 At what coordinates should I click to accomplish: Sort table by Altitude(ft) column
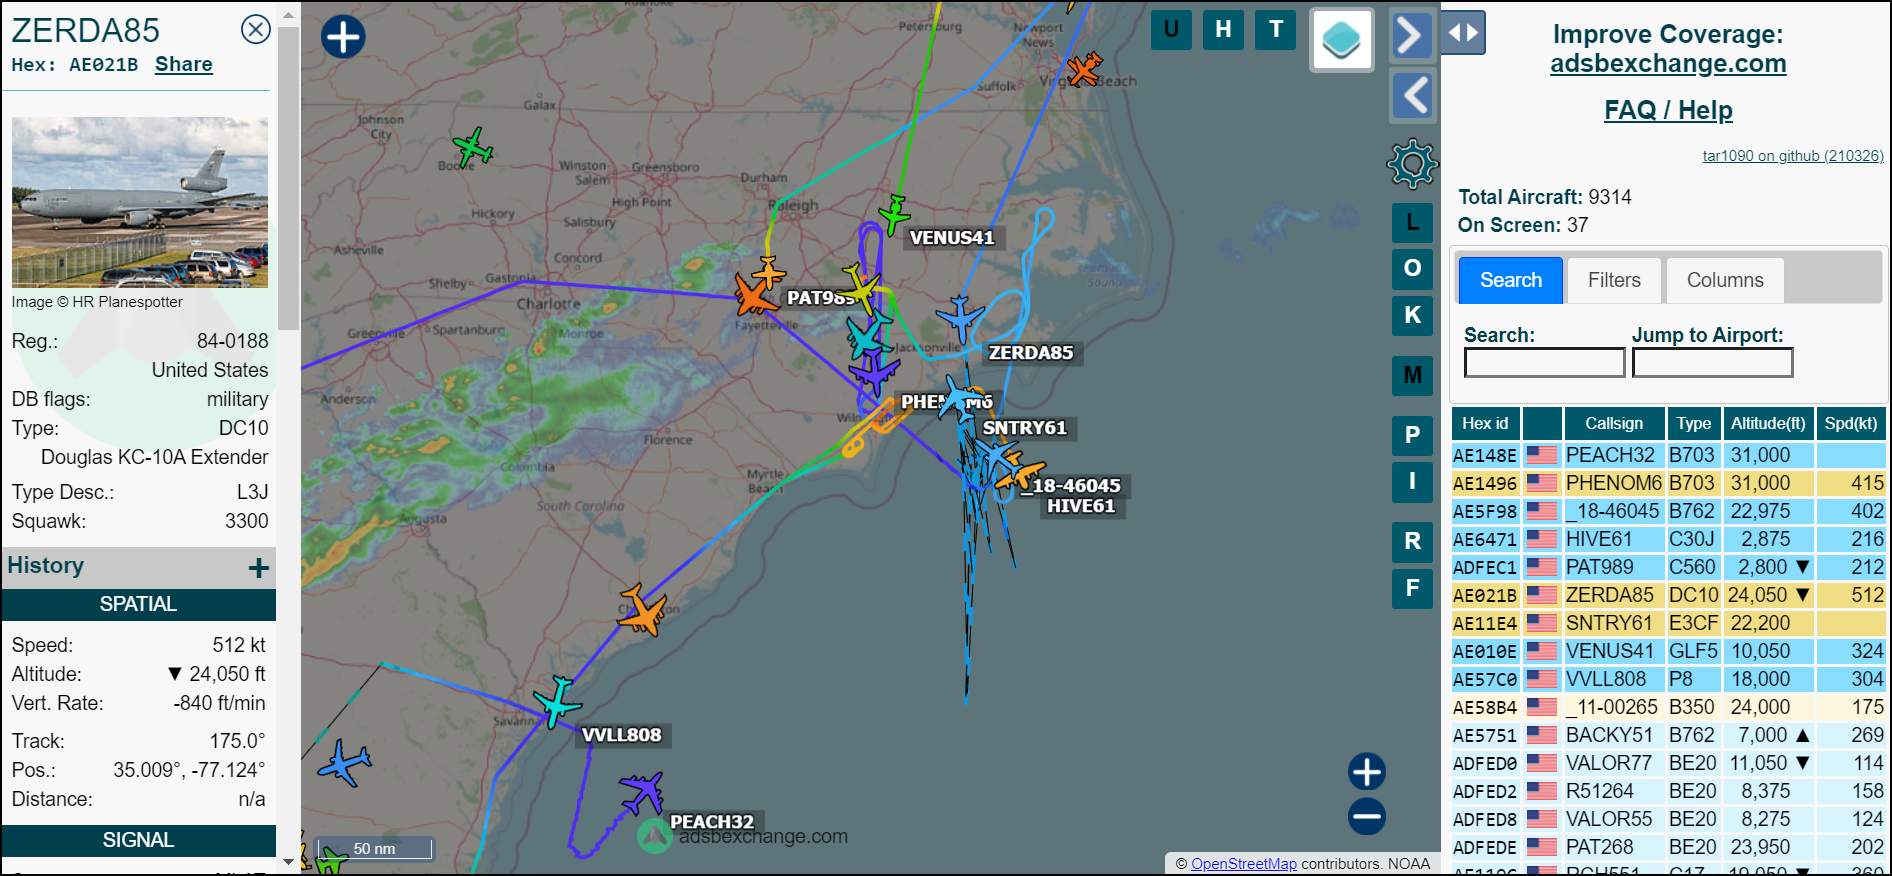[1768, 423]
